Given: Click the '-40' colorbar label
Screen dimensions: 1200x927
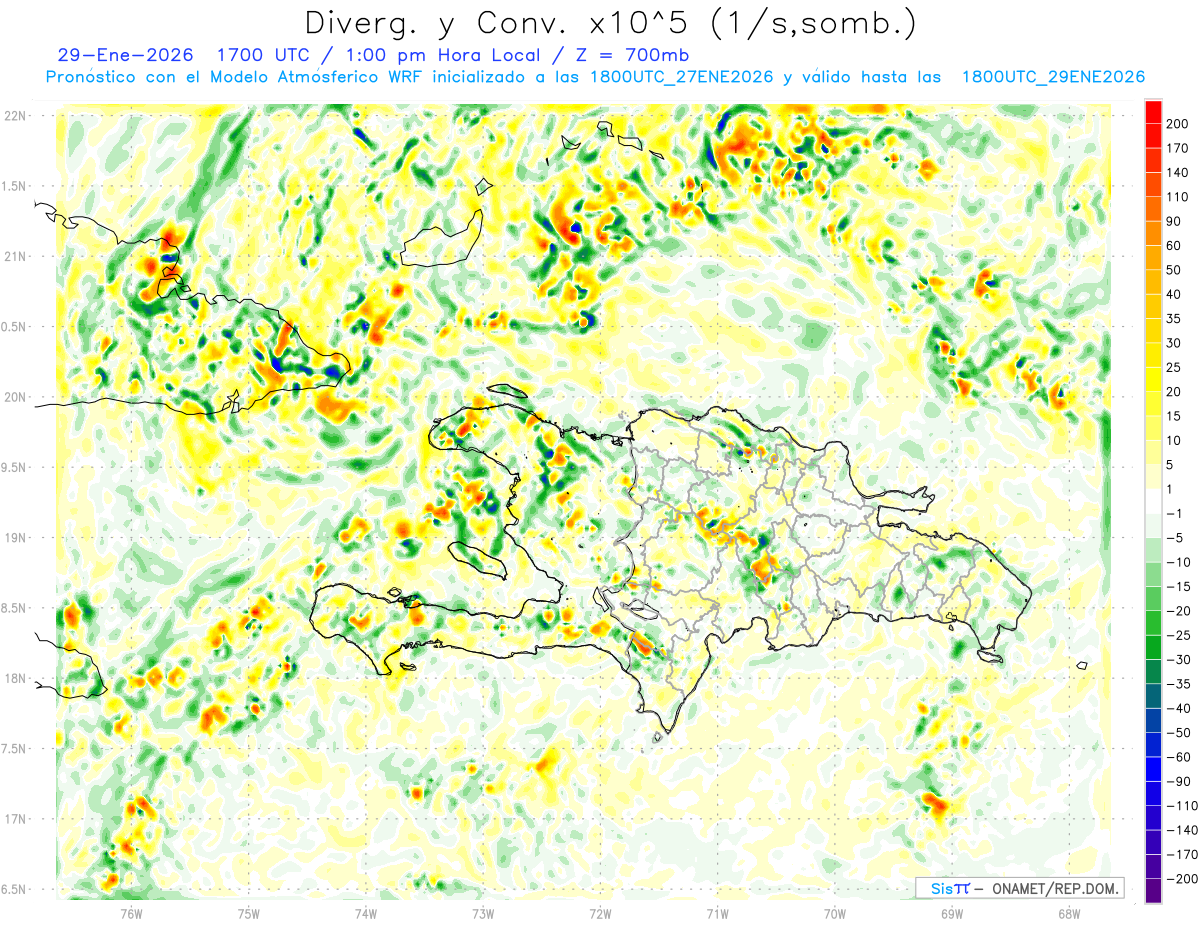Looking at the screenshot, I should tap(1177, 708).
